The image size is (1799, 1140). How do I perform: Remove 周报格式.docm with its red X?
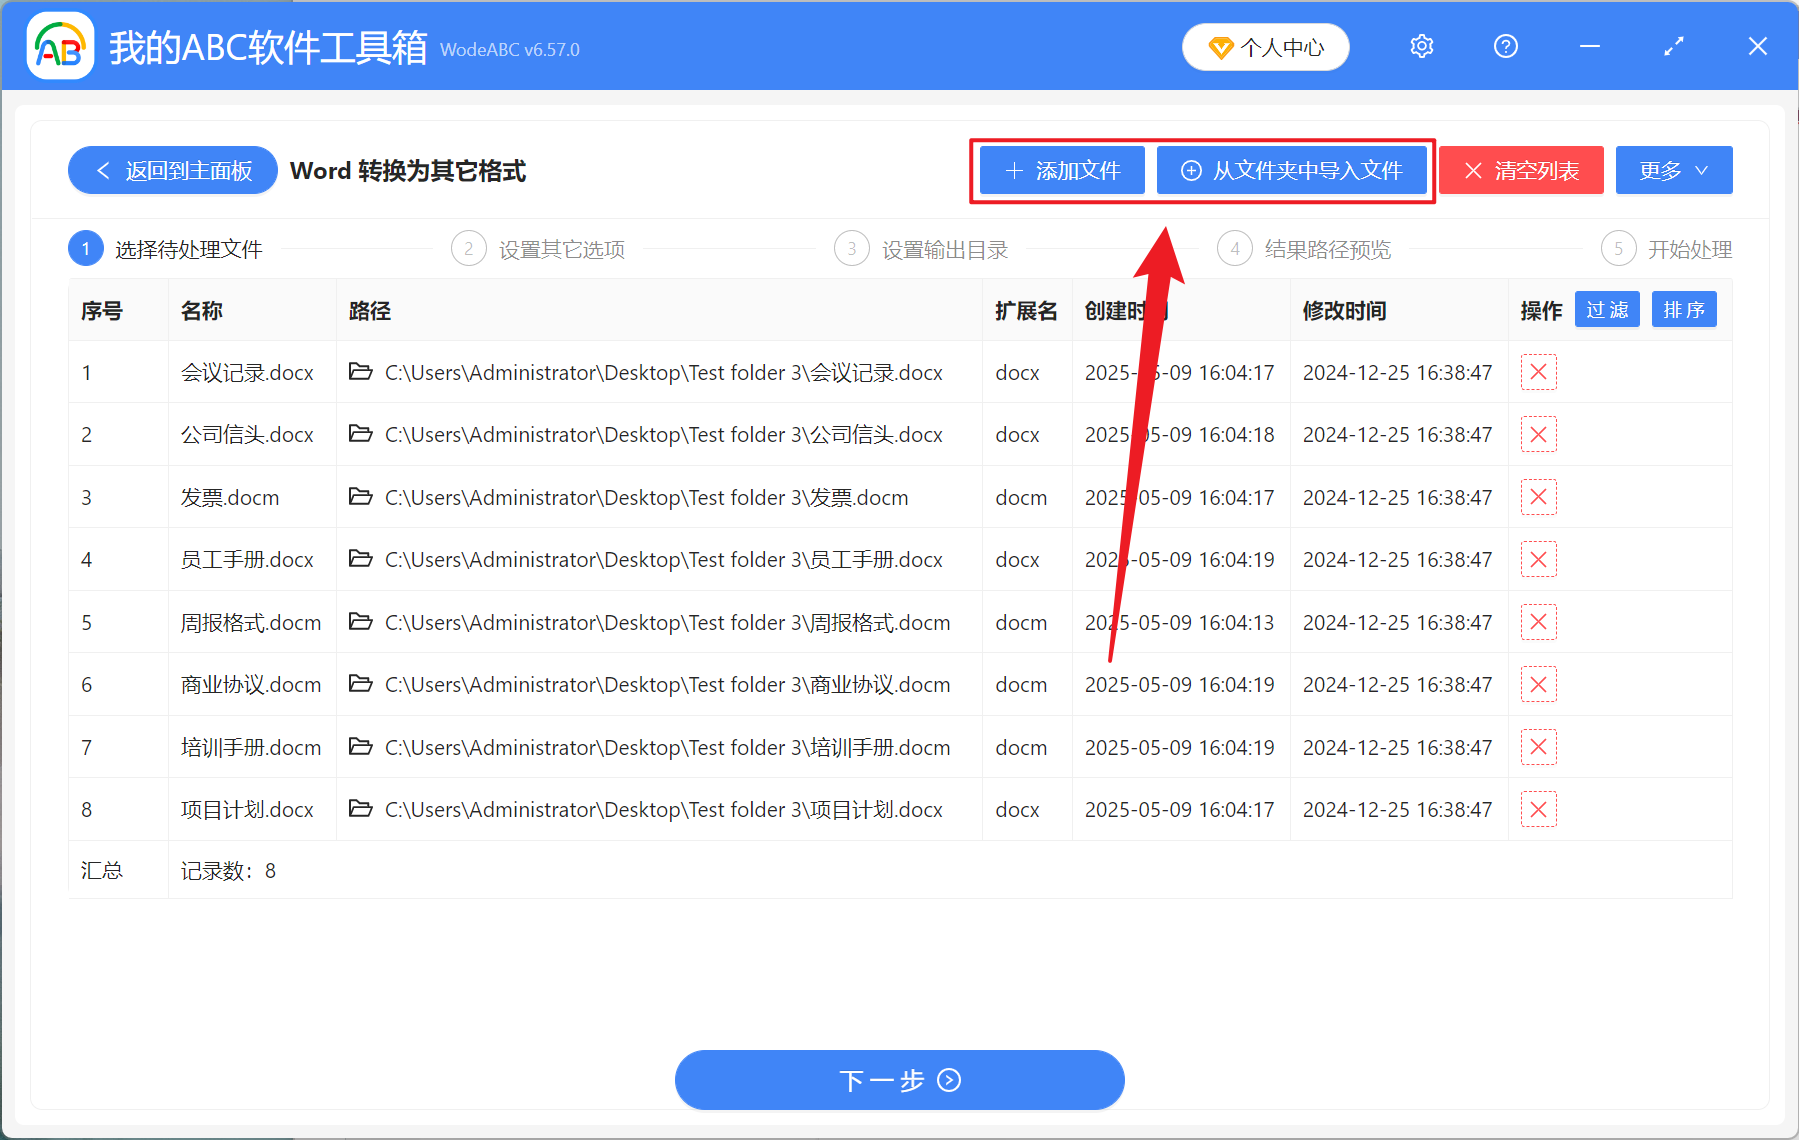1539,622
